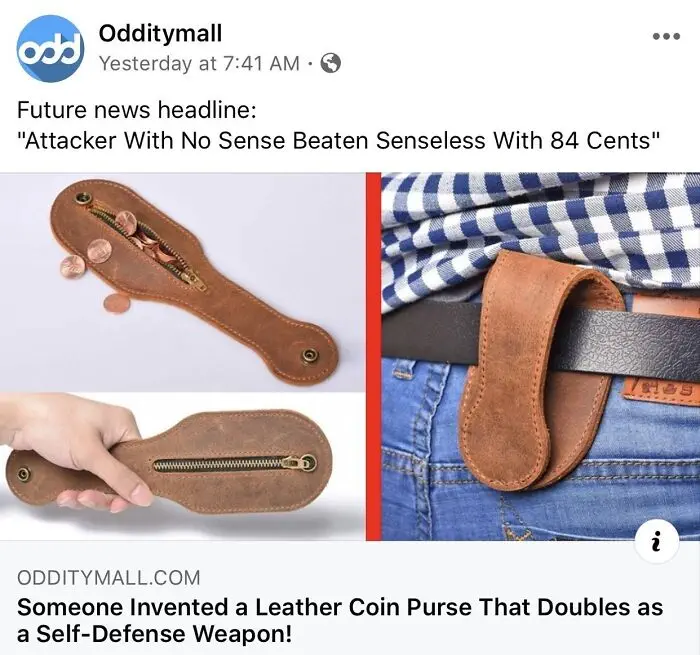Viewport: 700px width, 655px height.
Task: View the open coin purse with pennies photo
Action: [x=183, y=282]
